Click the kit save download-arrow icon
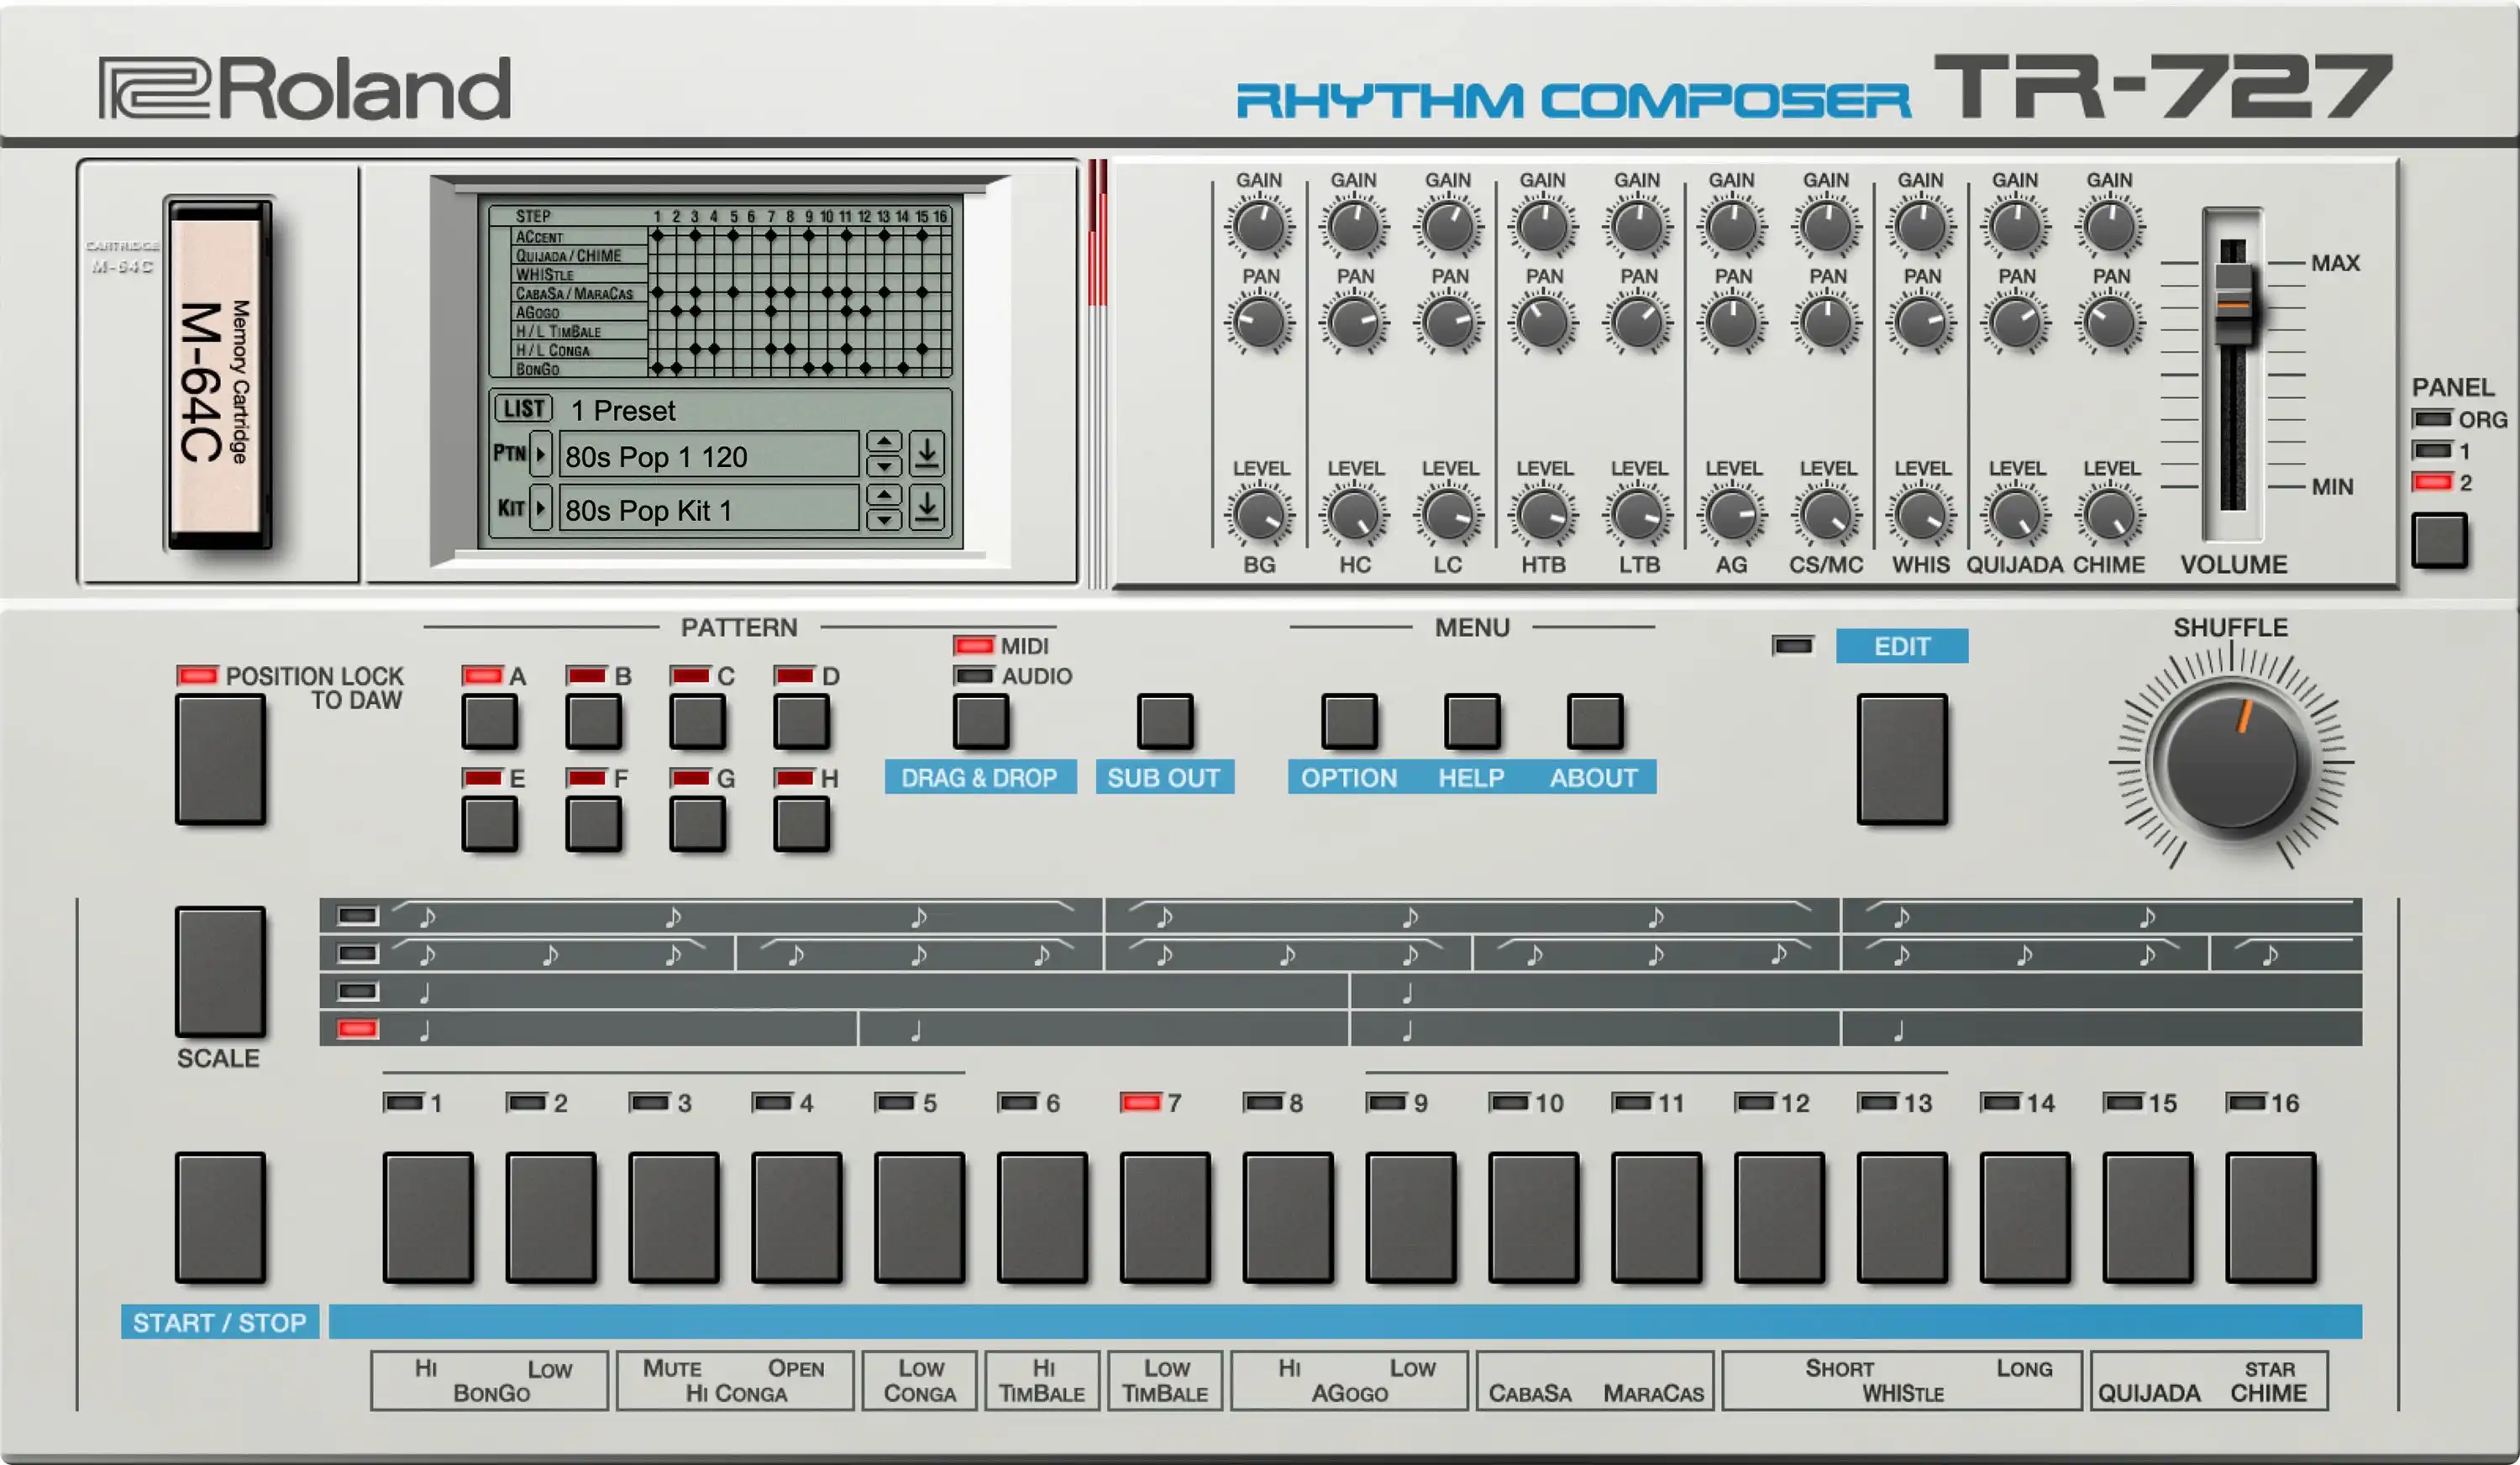This screenshot has height=1465, width=2520. point(927,507)
